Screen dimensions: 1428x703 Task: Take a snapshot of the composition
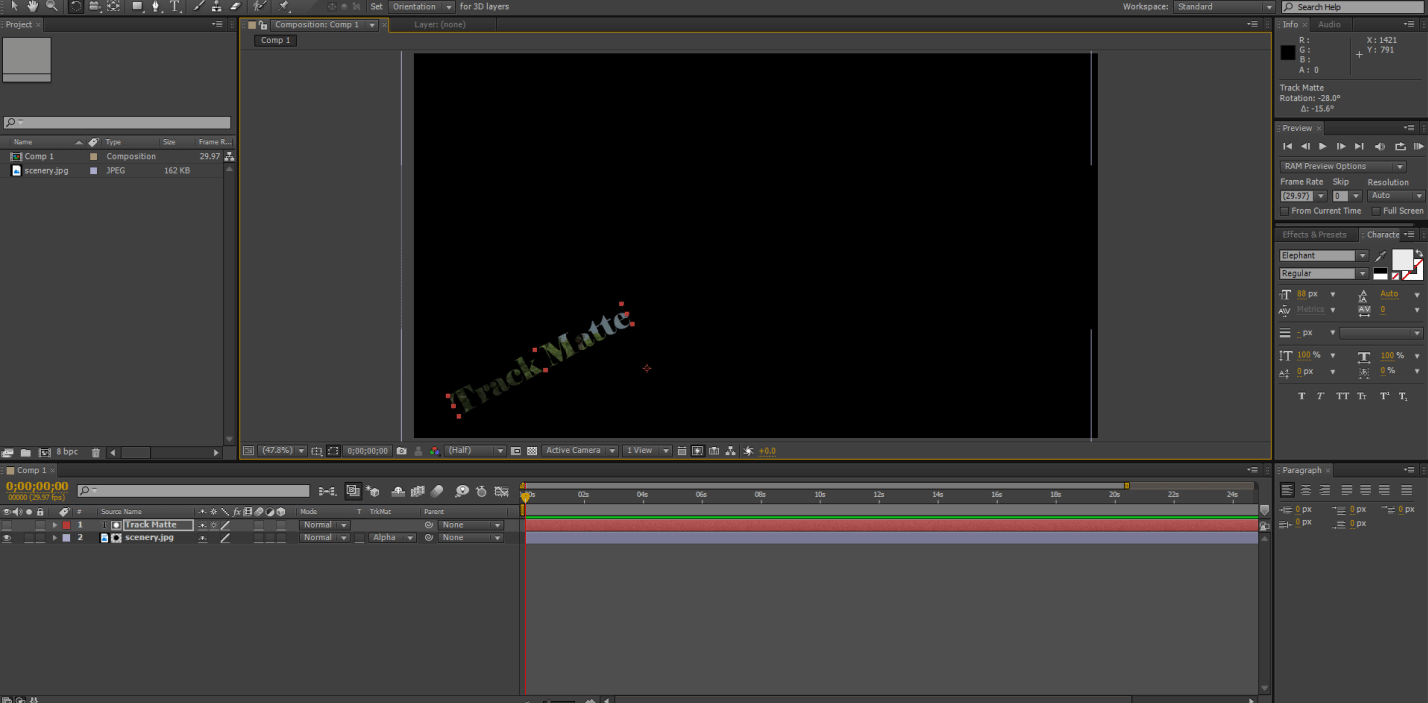pyautogui.click(x=402, y=451)
